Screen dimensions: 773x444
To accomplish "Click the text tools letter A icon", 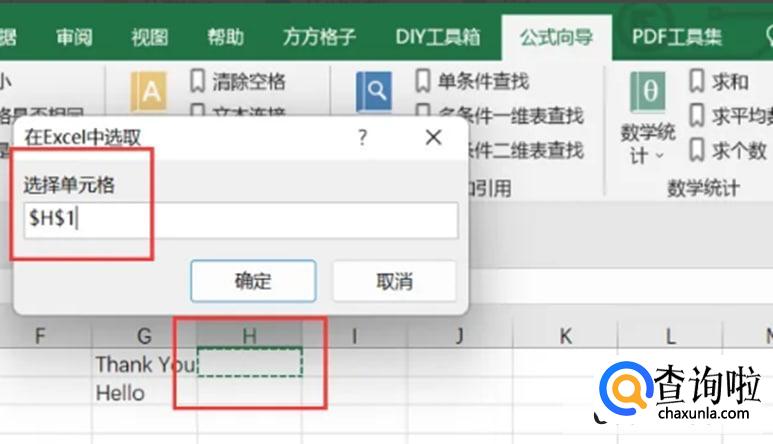I will point(148,91).
